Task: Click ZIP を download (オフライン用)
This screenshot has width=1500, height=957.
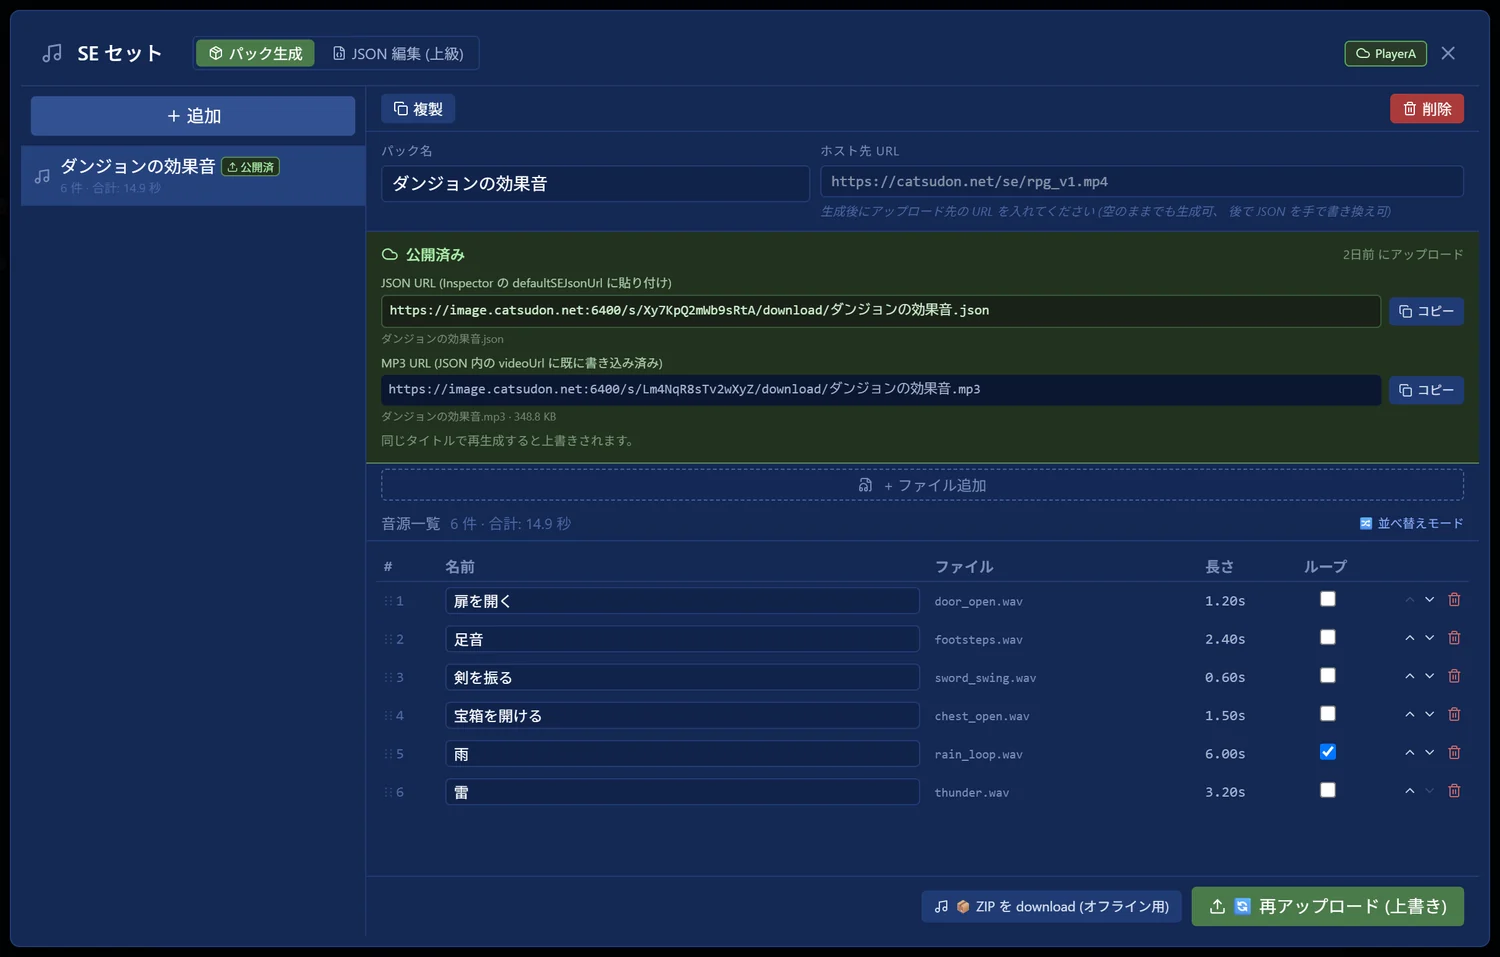Action: pos(1051,907)
